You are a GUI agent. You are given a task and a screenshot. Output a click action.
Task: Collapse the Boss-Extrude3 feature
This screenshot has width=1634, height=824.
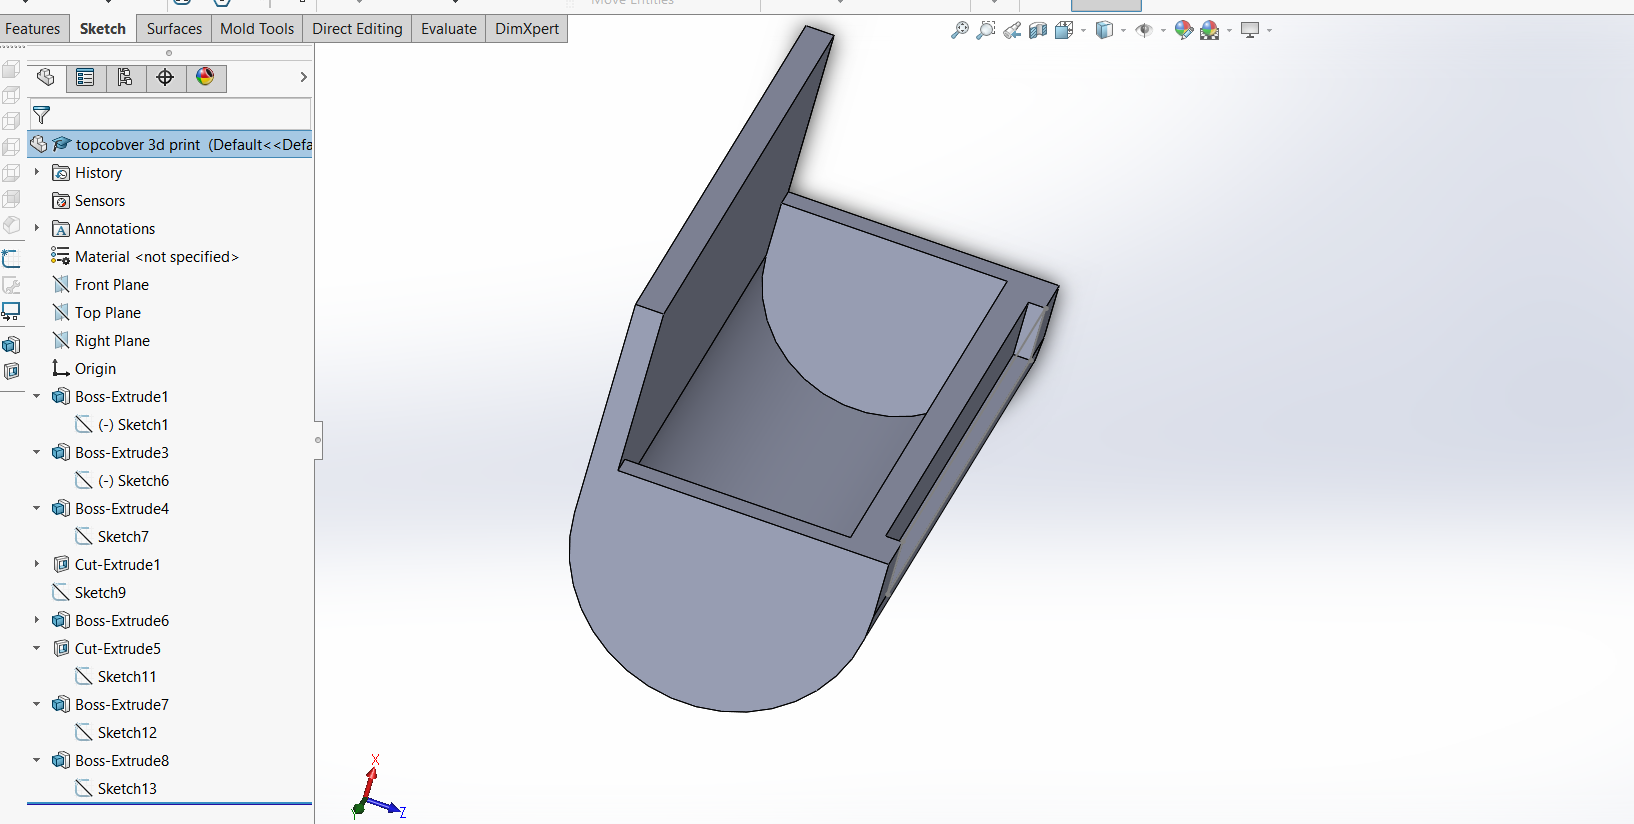(37, 452)
